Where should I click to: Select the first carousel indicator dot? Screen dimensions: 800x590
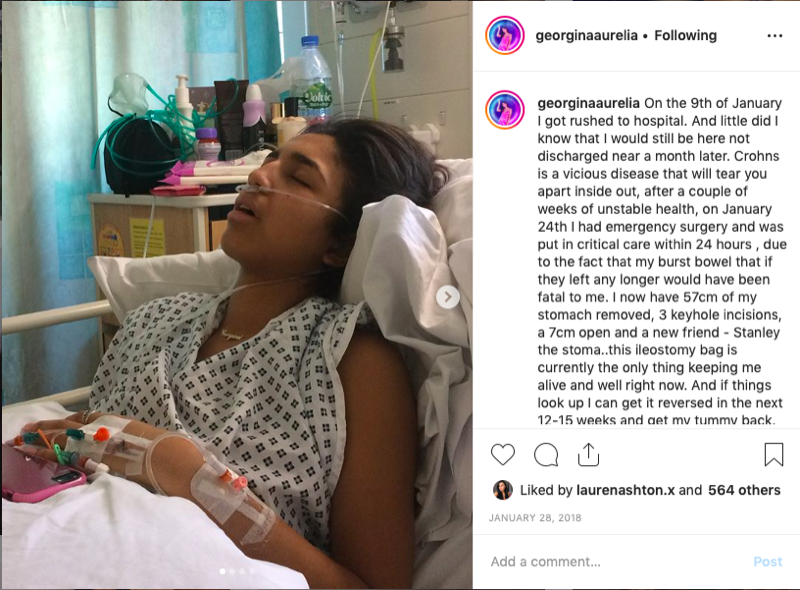click(222, 572)
